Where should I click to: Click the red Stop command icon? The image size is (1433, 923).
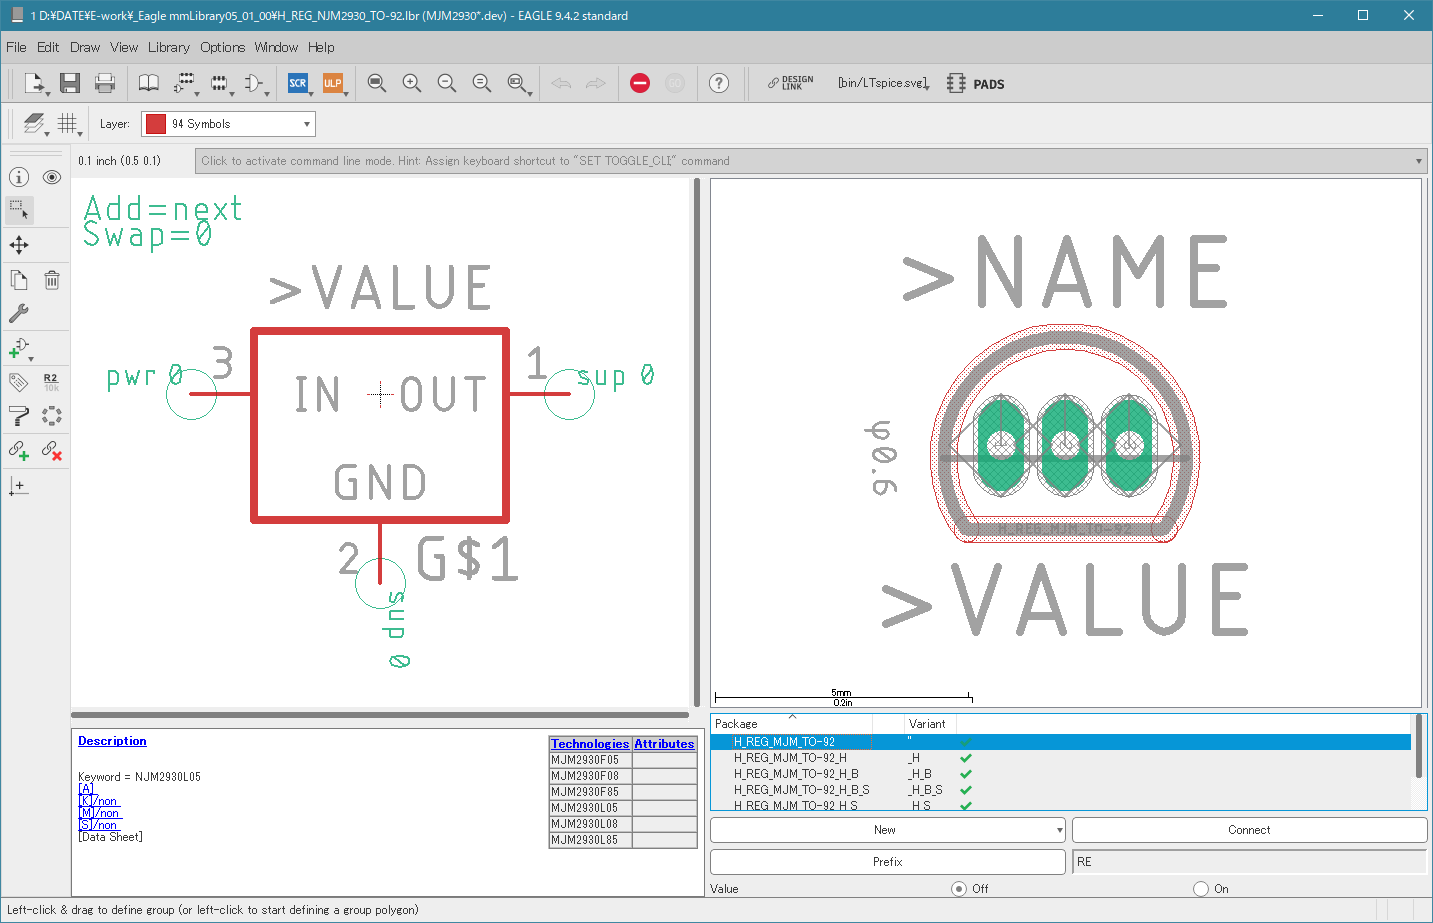coord(640,83)
